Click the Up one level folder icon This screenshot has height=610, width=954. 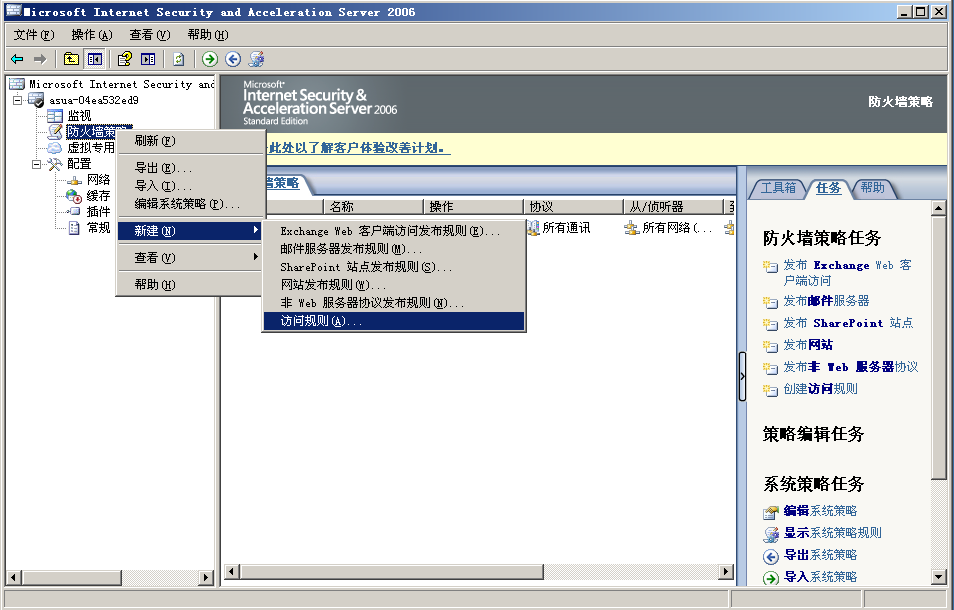click(x=71, y=59)
